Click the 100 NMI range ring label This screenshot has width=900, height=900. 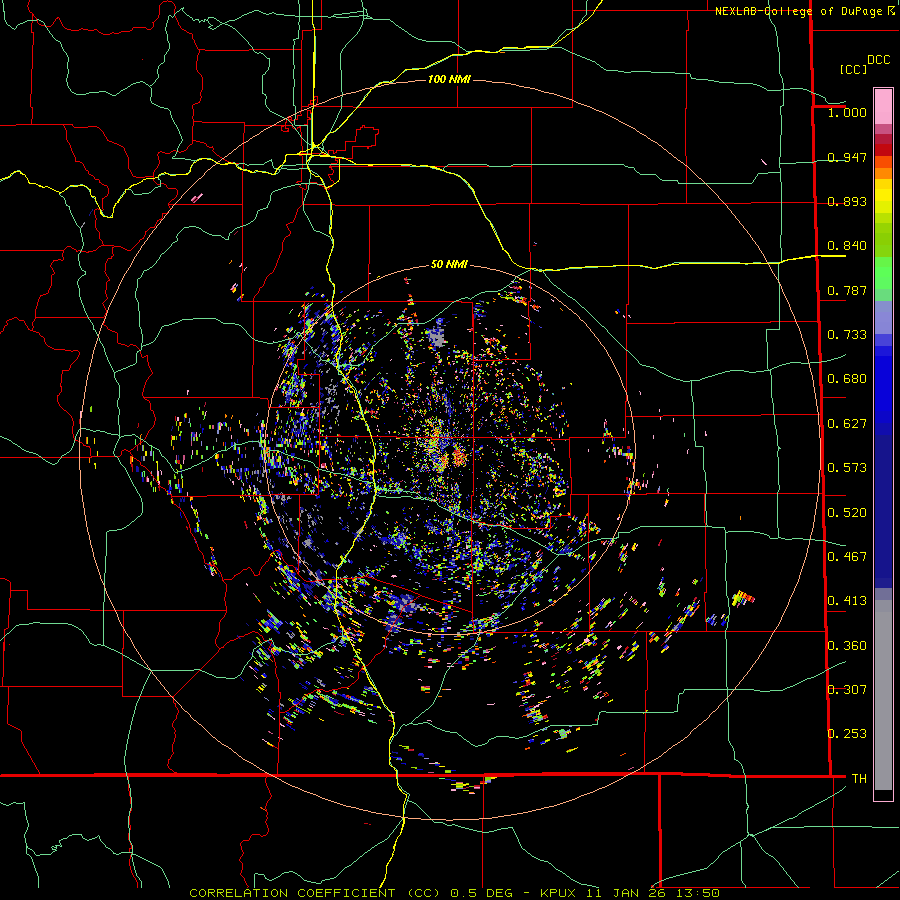click(449, 79)
